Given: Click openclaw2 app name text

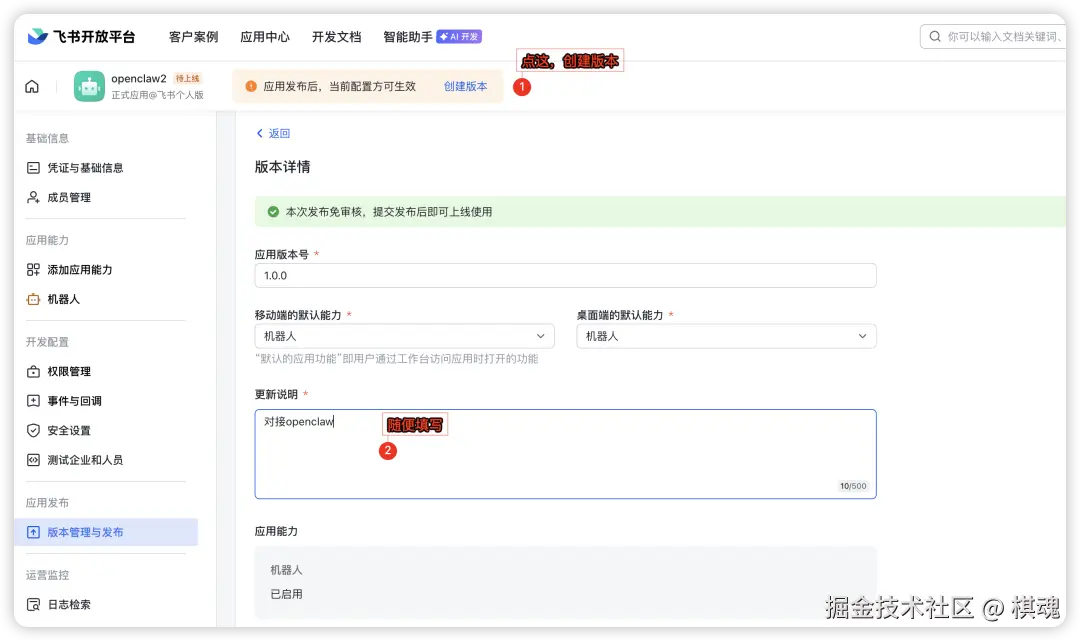Looking at the screenshot, I should tap(139, 78).
